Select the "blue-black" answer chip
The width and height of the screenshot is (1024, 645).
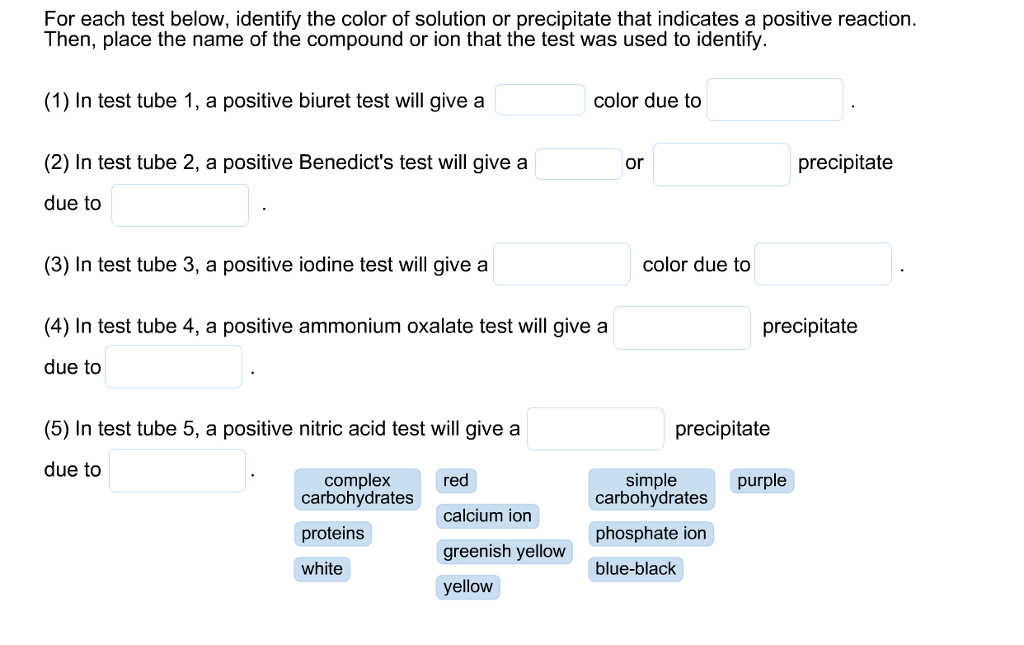[x=635, y=569]
